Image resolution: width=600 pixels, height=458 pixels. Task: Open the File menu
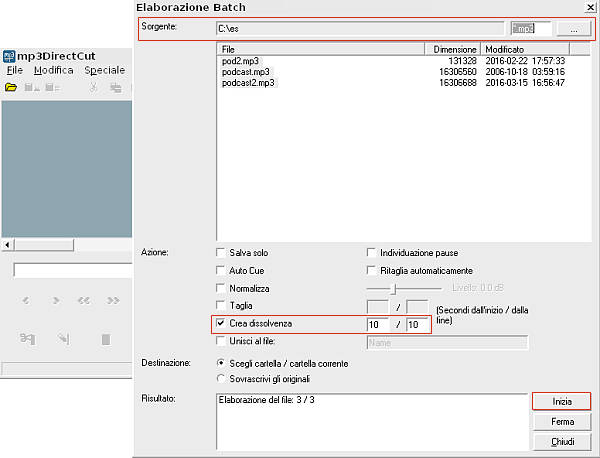point(14,71)
